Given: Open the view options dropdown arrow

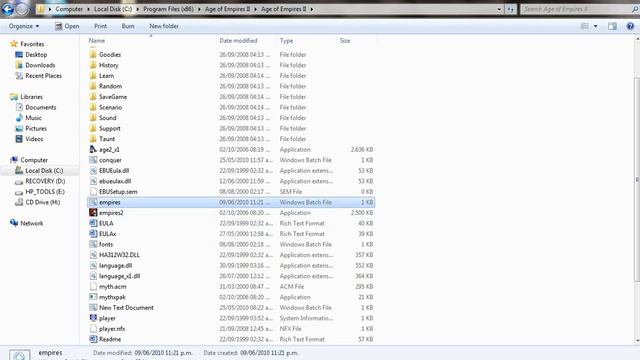Looking at the screenshot, I should tap(596, 26).
